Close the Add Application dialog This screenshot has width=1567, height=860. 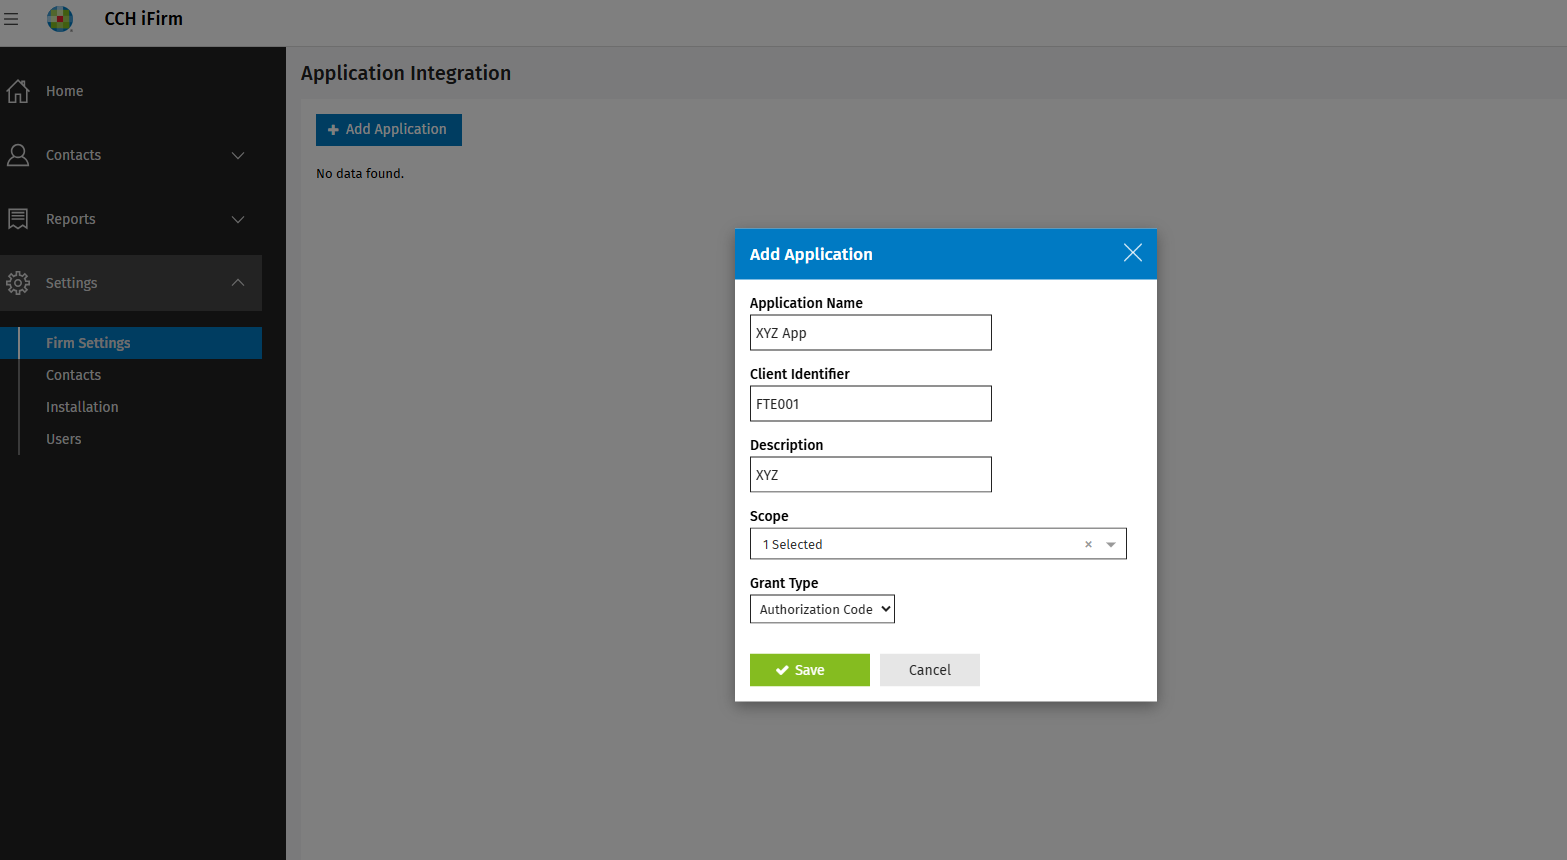click(x=1132, y=253)
